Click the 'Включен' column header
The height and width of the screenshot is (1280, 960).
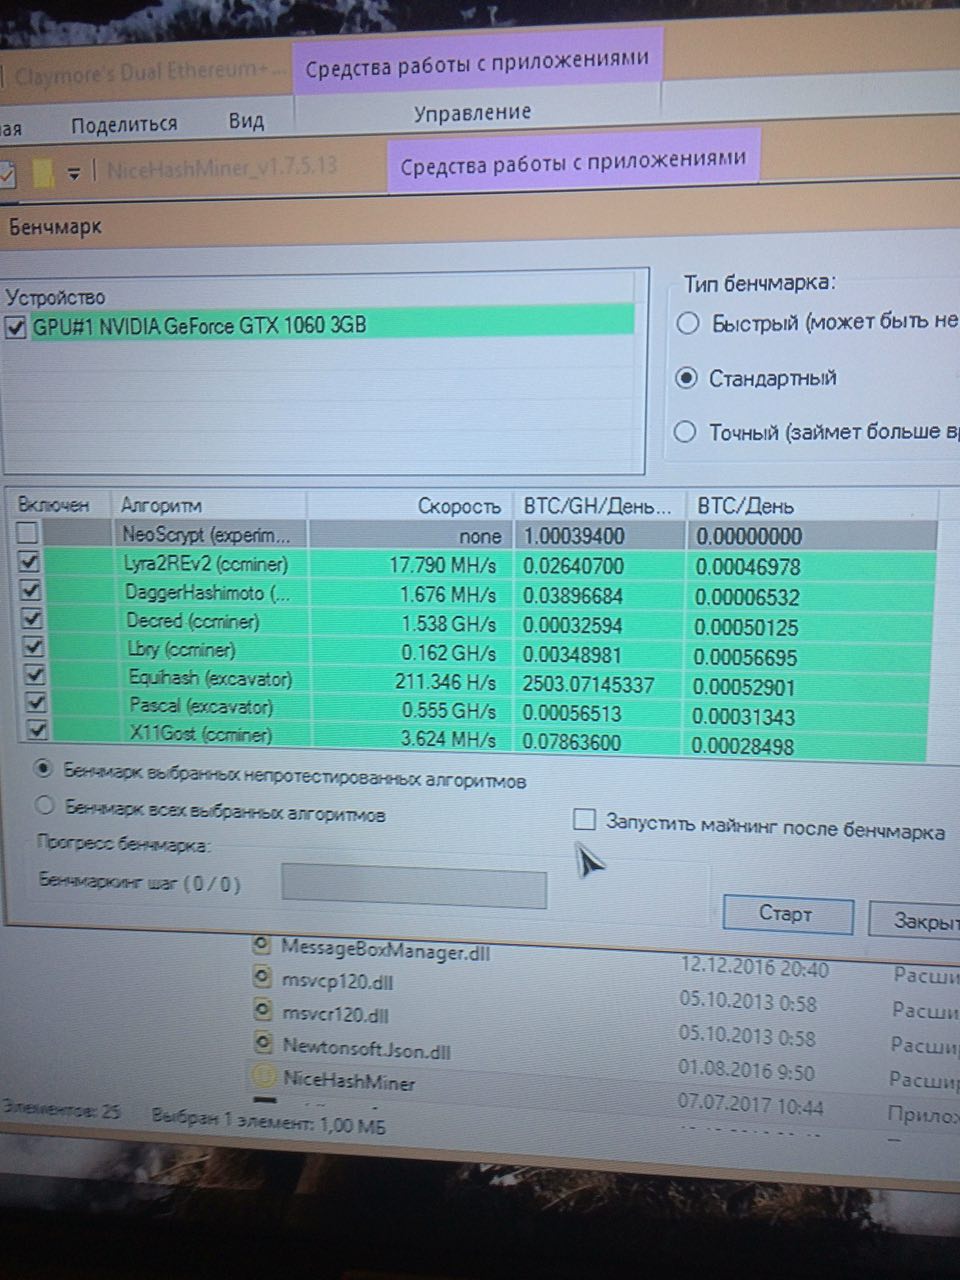[x=53, y=505]
